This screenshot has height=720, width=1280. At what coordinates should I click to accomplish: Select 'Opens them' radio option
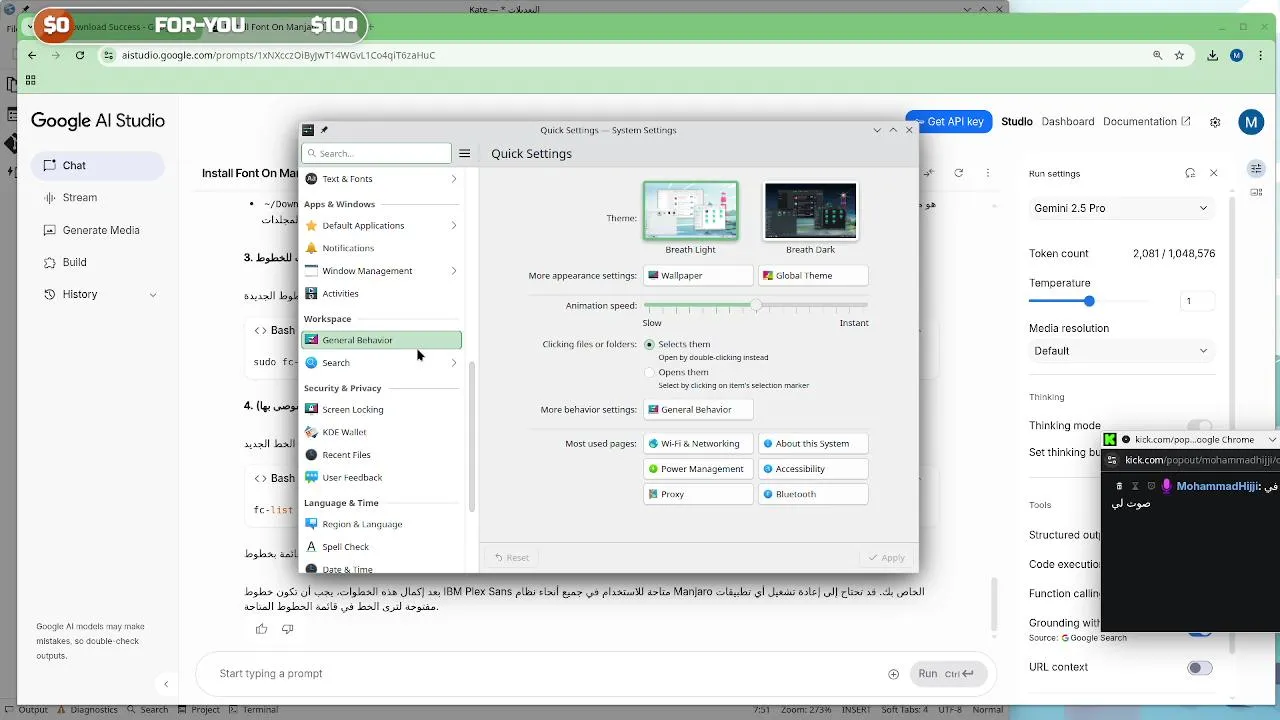pyautogui.click(x=649, y=372)
